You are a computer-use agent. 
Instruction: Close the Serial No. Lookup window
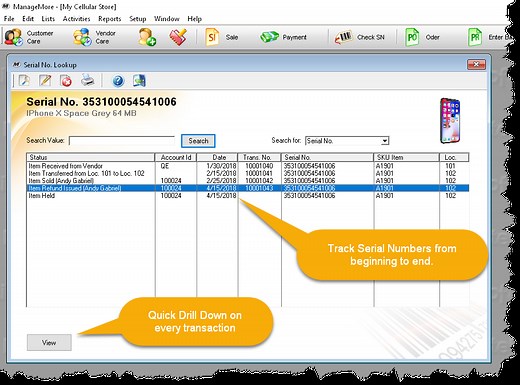pos(476,64)
